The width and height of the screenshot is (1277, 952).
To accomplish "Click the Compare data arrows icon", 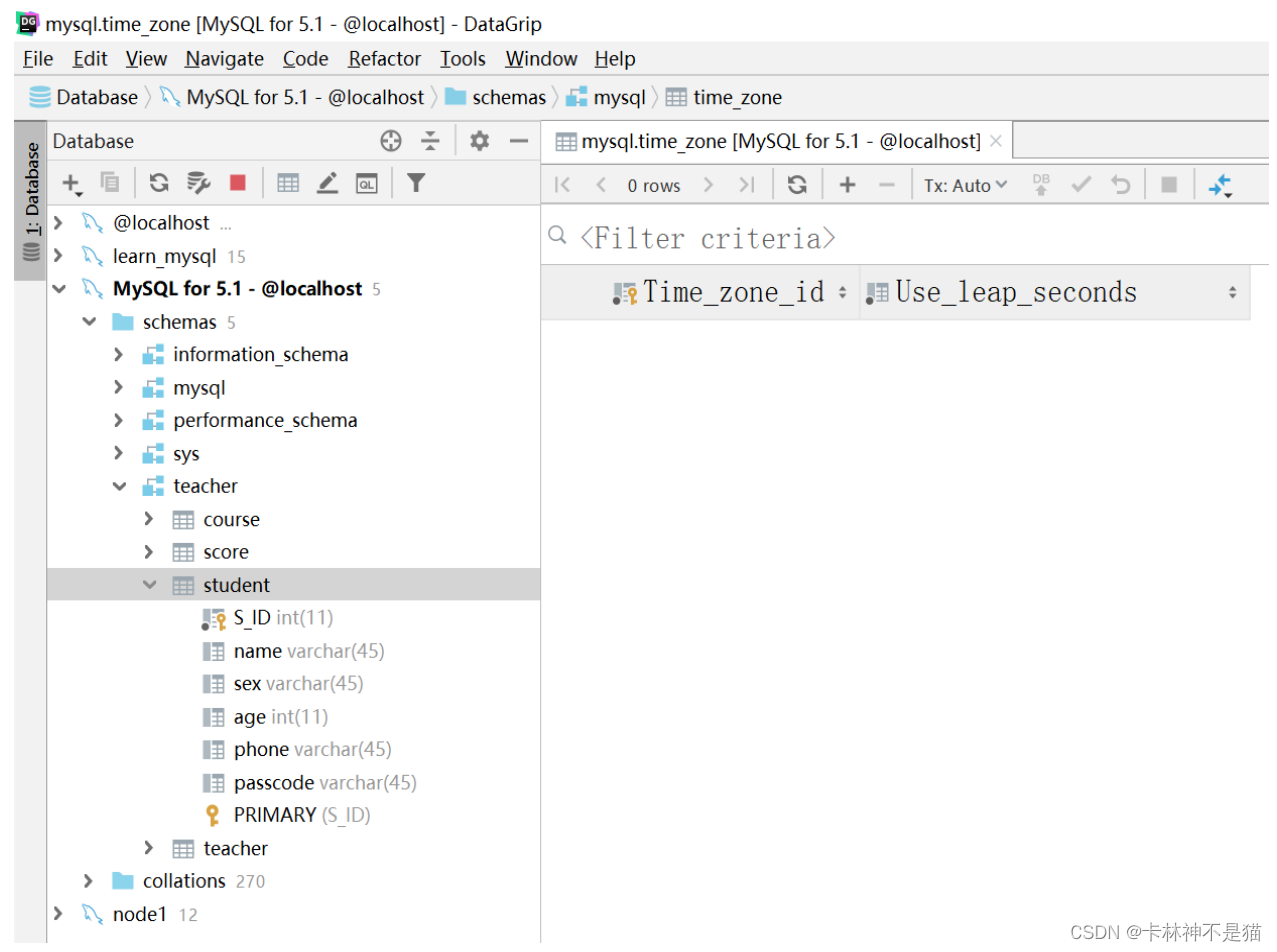I will (x=1220, y=185).
